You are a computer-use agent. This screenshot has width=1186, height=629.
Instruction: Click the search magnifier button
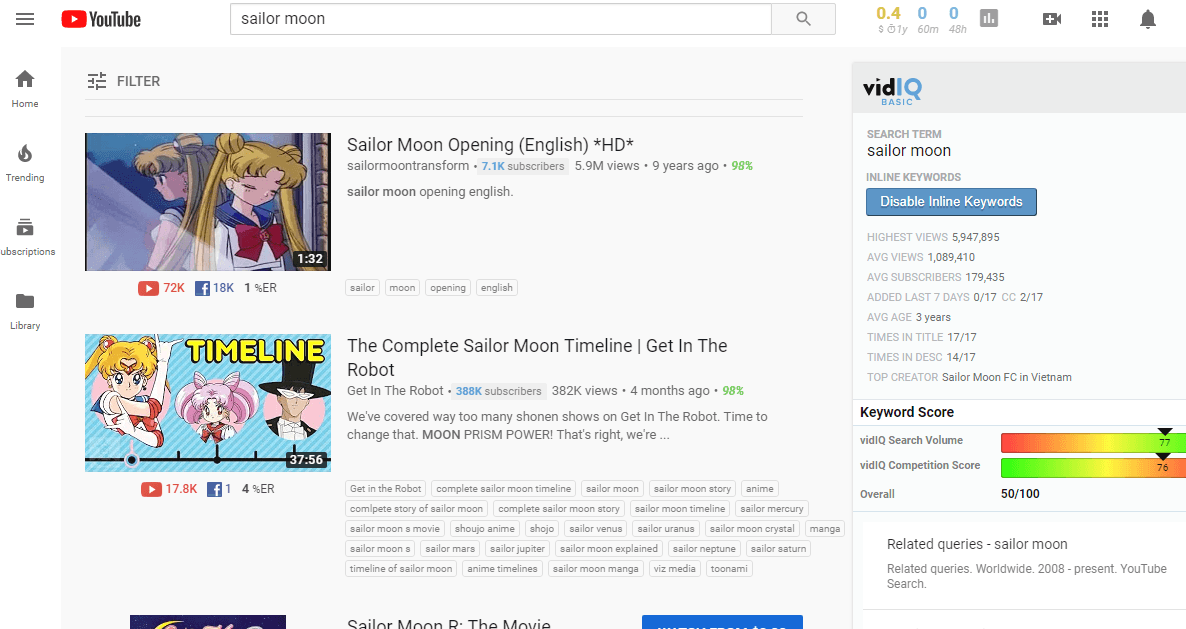point(803,19)
